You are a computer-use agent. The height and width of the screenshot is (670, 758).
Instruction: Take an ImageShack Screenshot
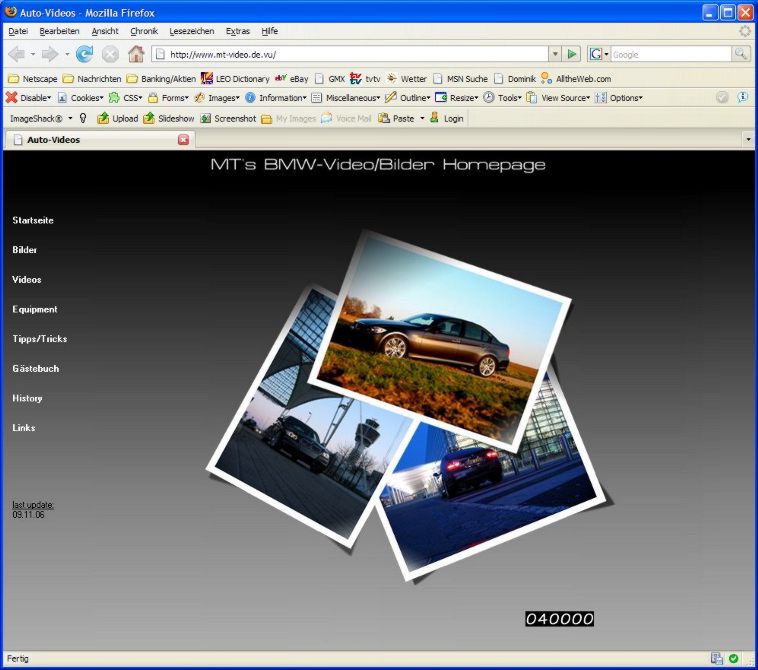coord(228,118)
